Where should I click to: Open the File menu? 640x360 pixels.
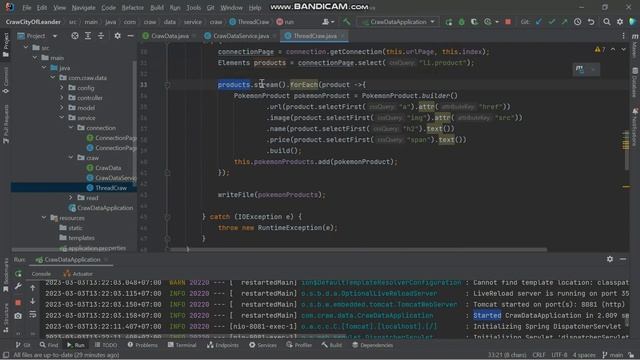(27, 8)
